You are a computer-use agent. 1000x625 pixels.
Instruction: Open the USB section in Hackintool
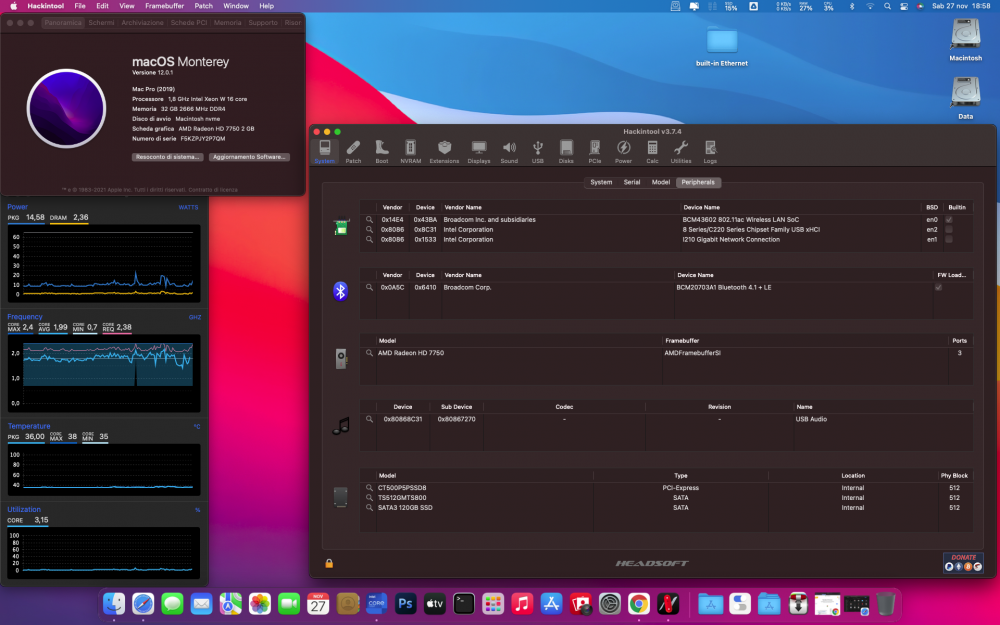click(538, 151)
